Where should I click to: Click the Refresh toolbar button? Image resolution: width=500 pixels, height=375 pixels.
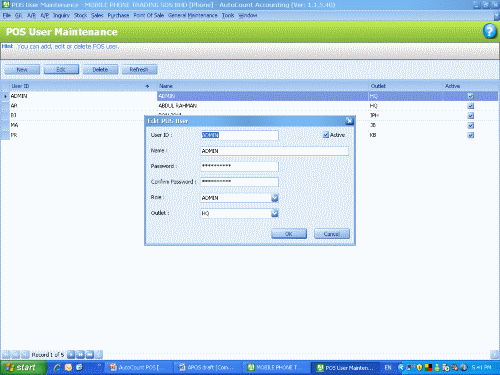(139, 70)
